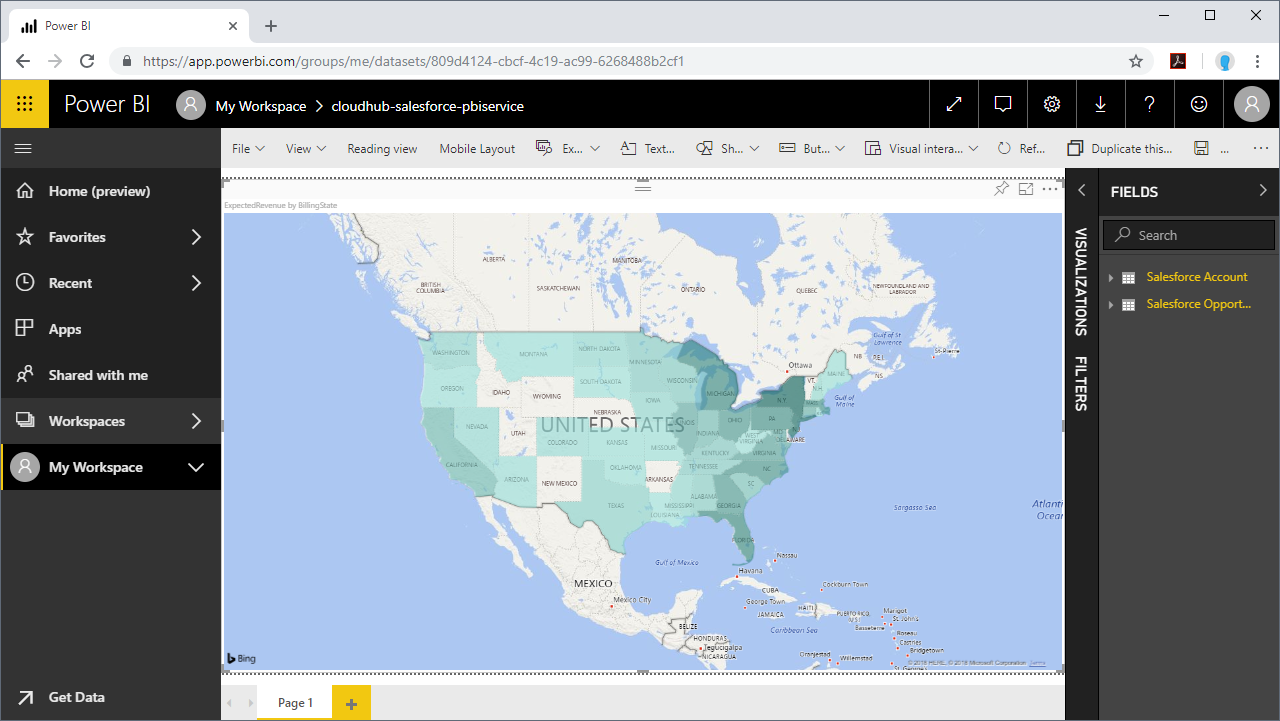Image resolution: width=1280 pixels, height=721 pixels.
Task: Open Help question mark icon
Action: 1150,104
